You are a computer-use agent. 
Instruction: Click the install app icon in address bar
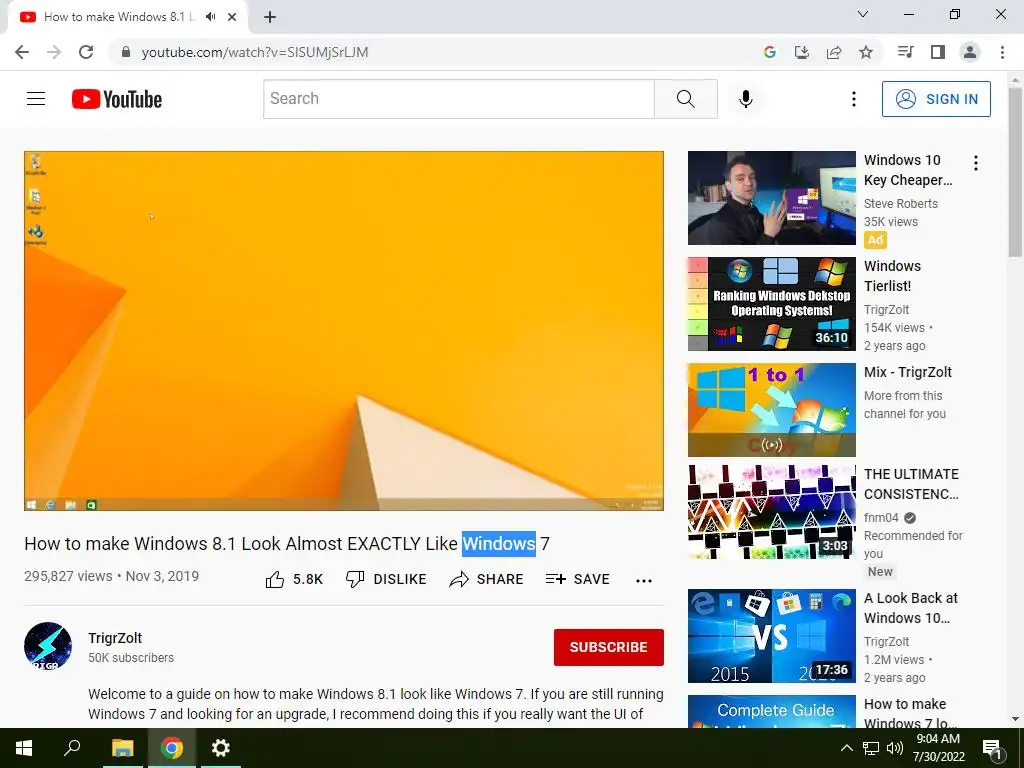pos(802,52)
